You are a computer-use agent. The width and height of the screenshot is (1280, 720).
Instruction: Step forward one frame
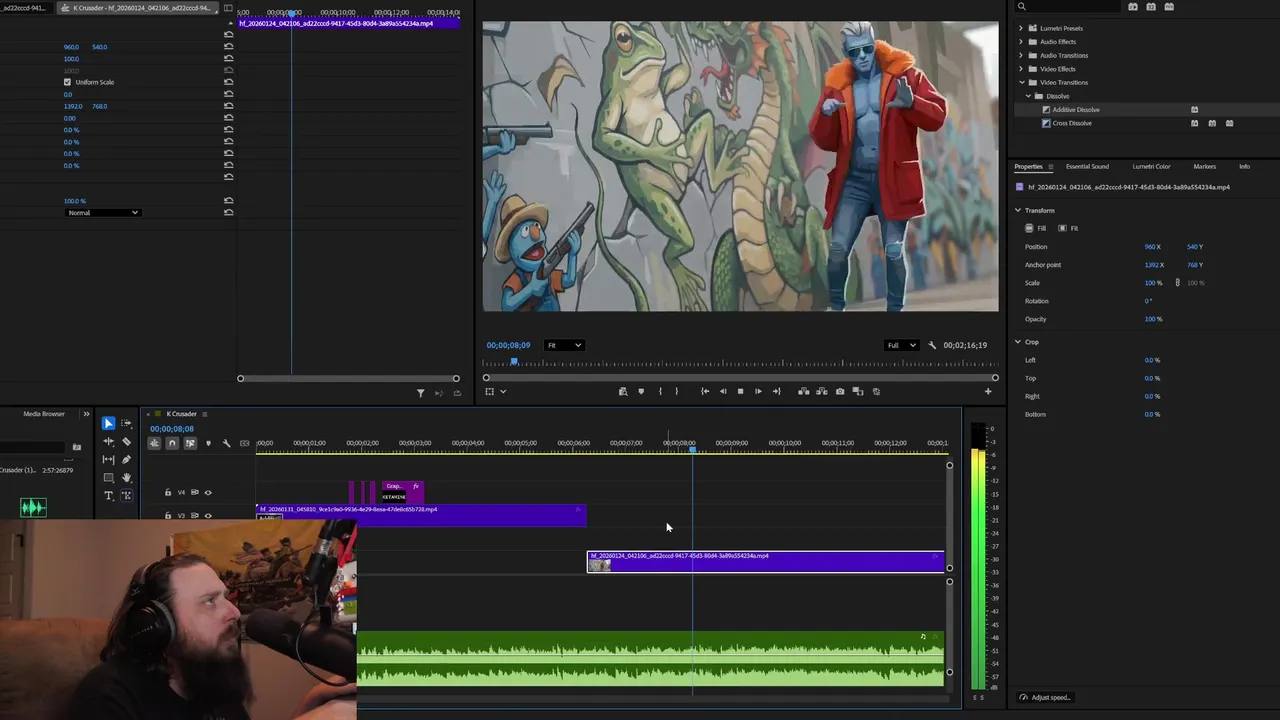pyautogui.click(x=758, y=391)
